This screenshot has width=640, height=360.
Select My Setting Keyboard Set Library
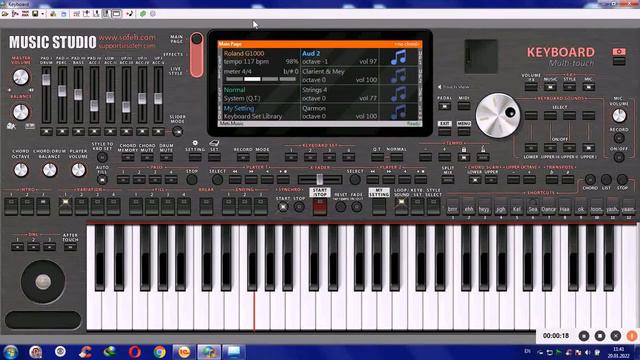[261, 112]
